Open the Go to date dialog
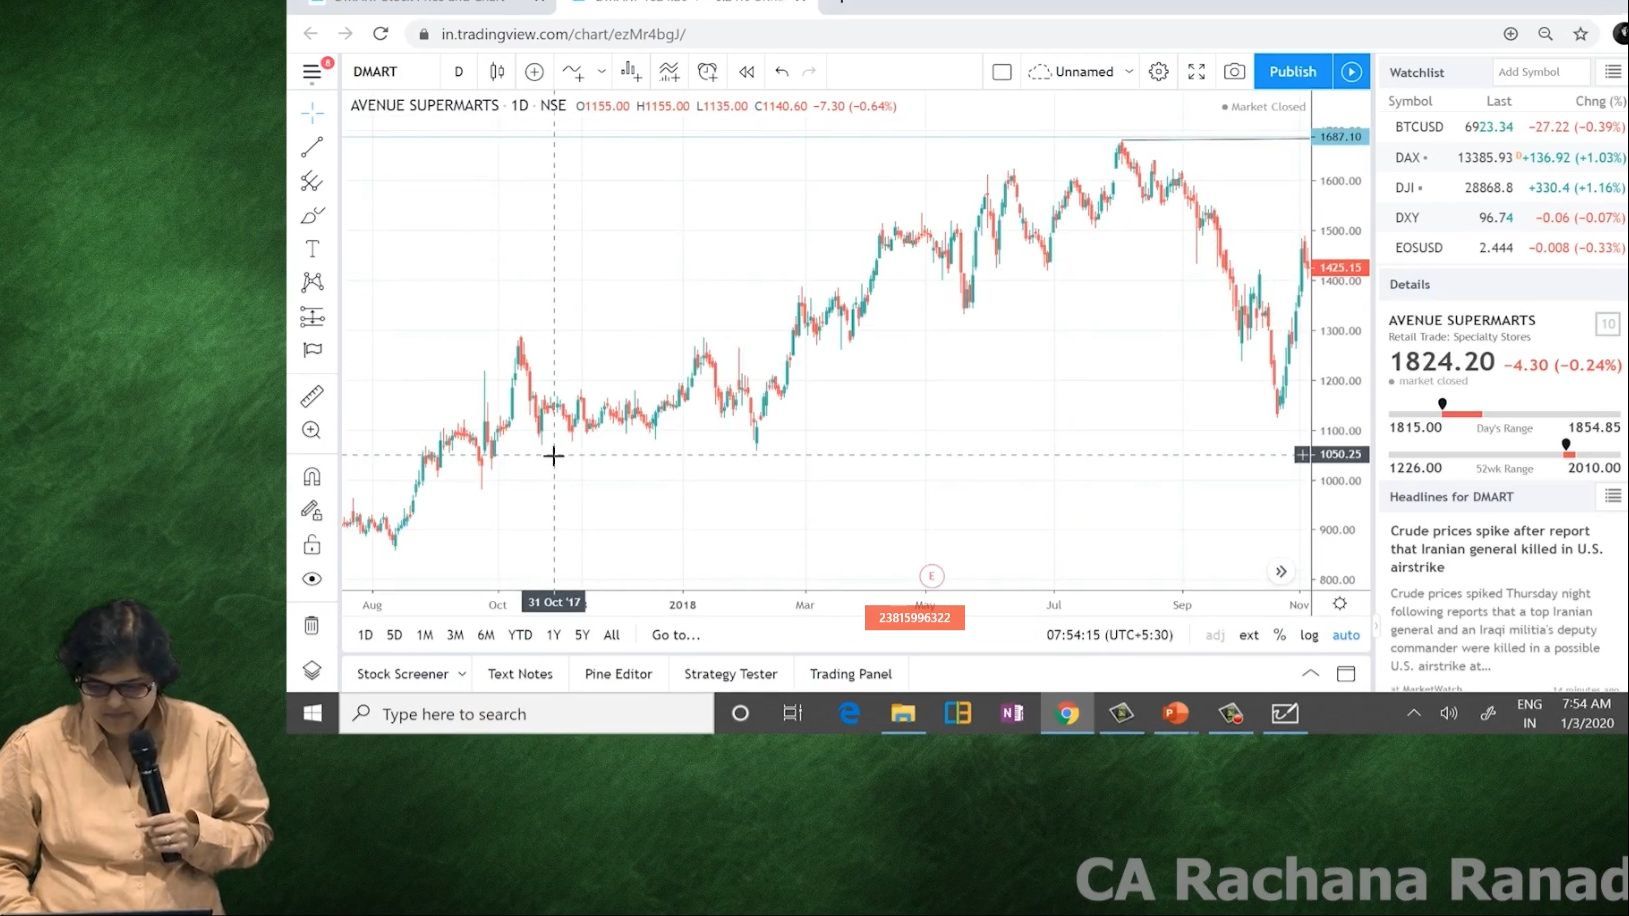This screenshot has width=1629, height=916. click(676, 635)
